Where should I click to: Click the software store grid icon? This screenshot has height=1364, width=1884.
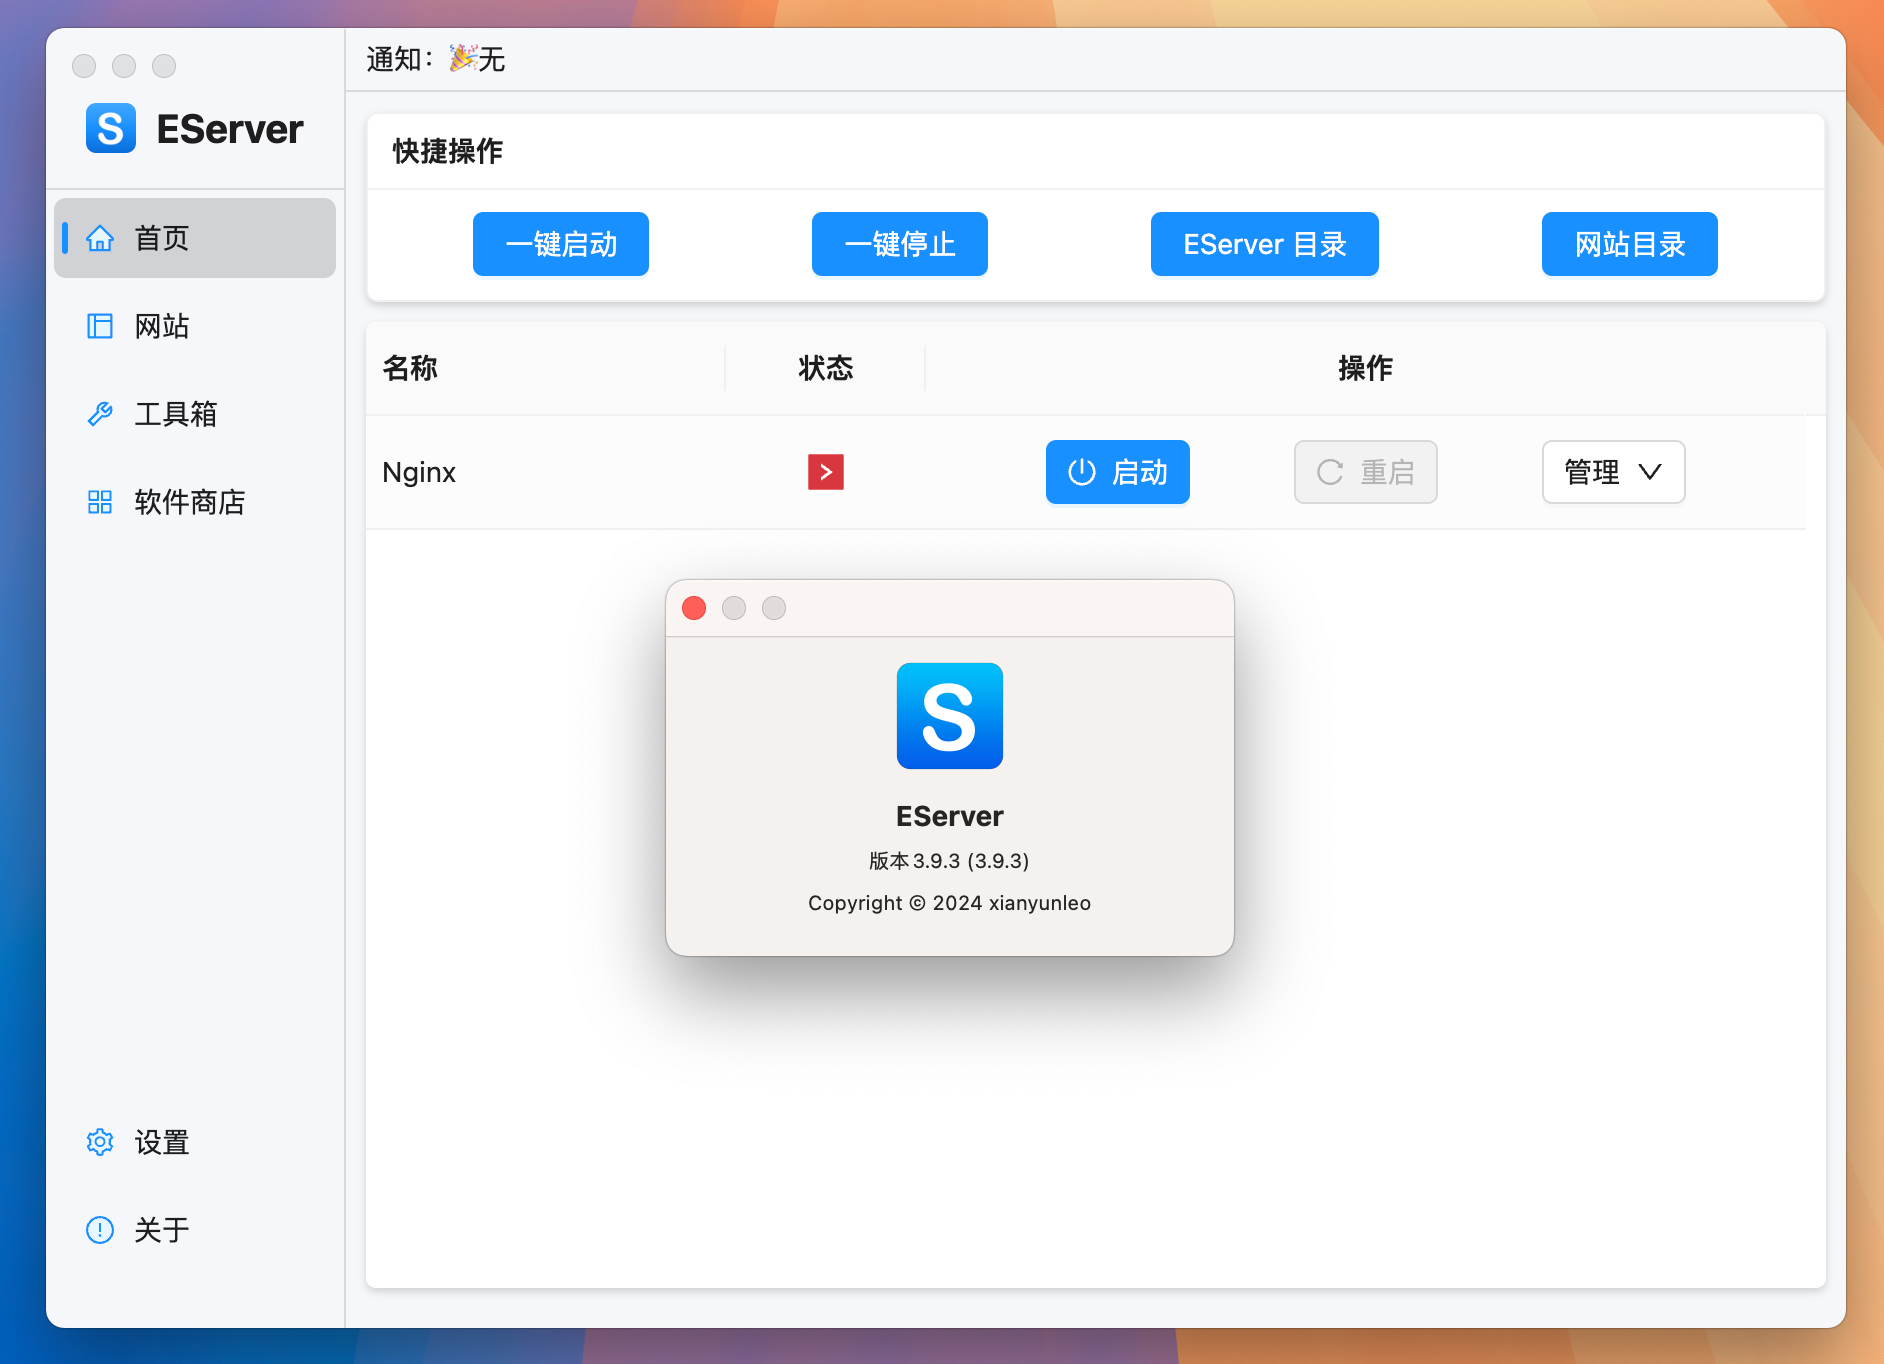pyautogui.click(x=100, y=502)
